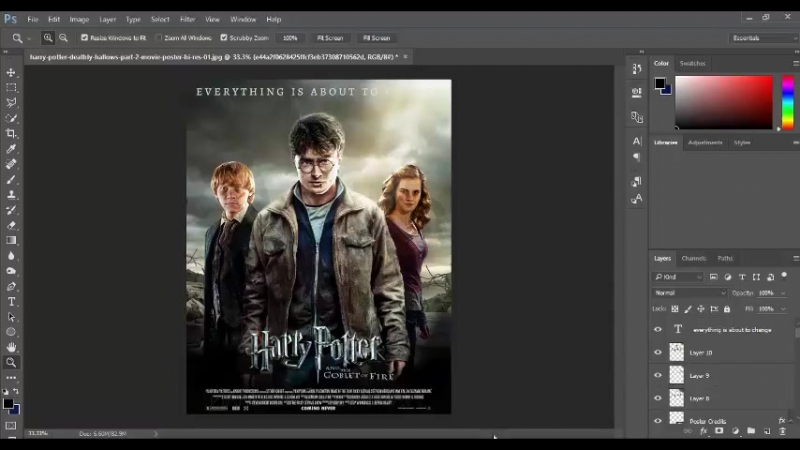Click the rainbow hue slider strip
The width and height of the screenshot is (800, 450).
788,102
